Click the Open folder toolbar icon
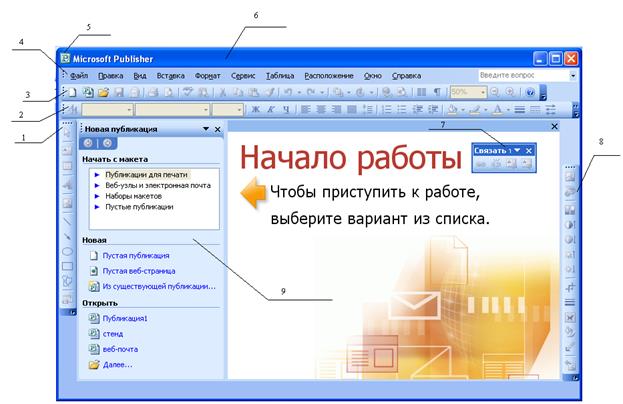 tap(103, 92)
